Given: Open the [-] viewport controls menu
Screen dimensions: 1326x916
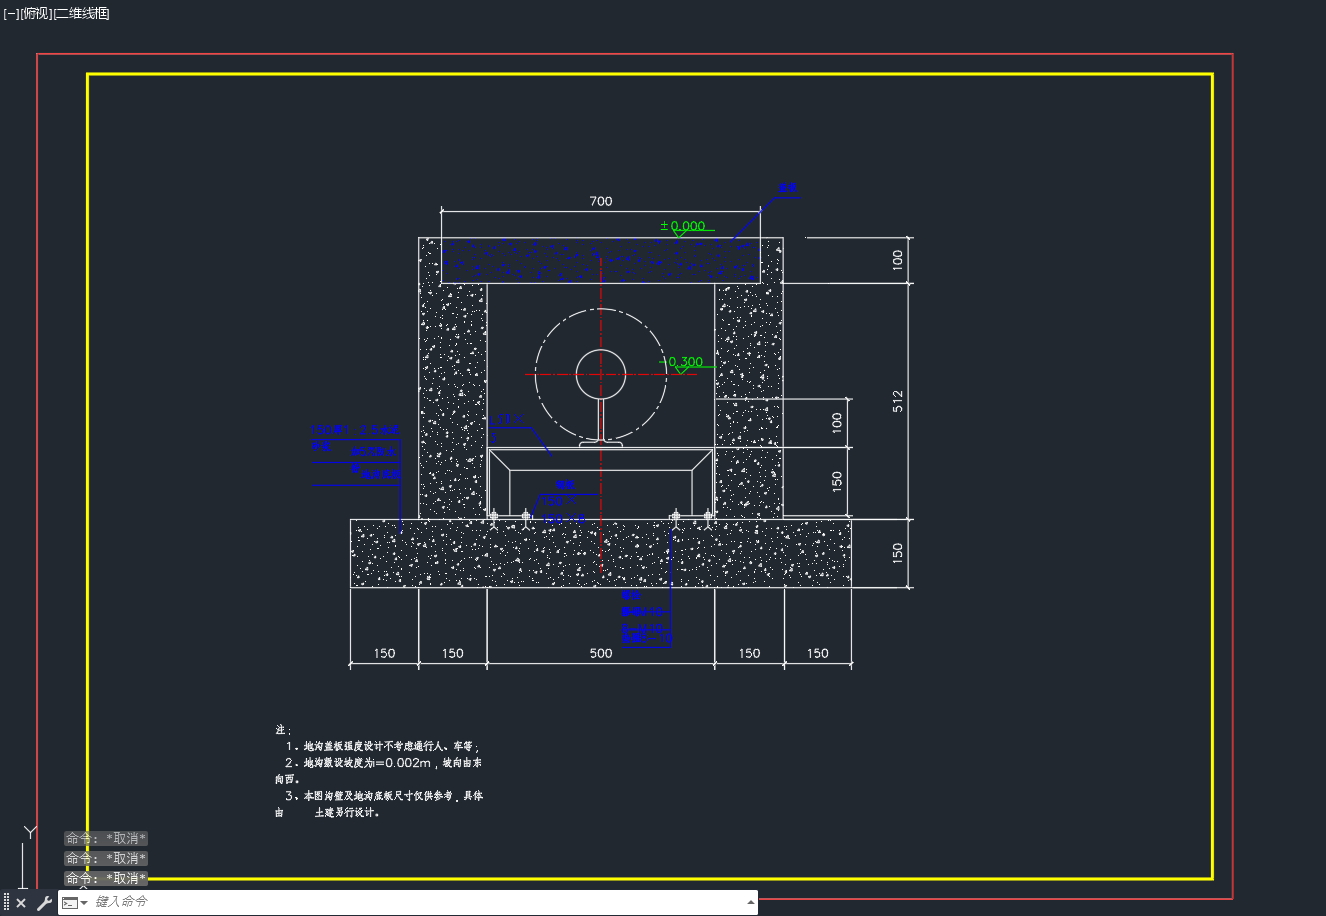Looking at the screenshot, I should click(x=11, y=13).
